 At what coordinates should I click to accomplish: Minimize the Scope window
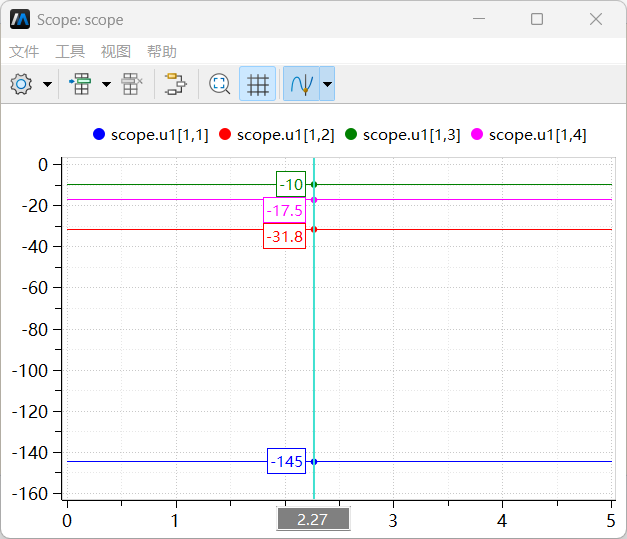[x=479, y=19]
